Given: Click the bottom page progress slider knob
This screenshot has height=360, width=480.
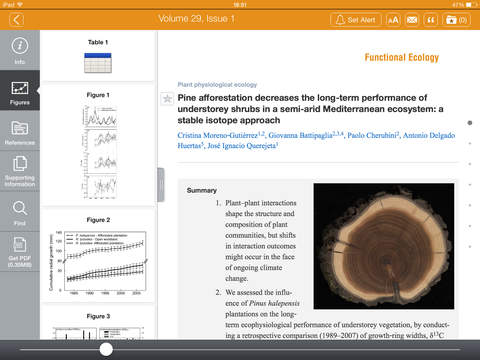Looking at the screenshot, I should [106, 349].
